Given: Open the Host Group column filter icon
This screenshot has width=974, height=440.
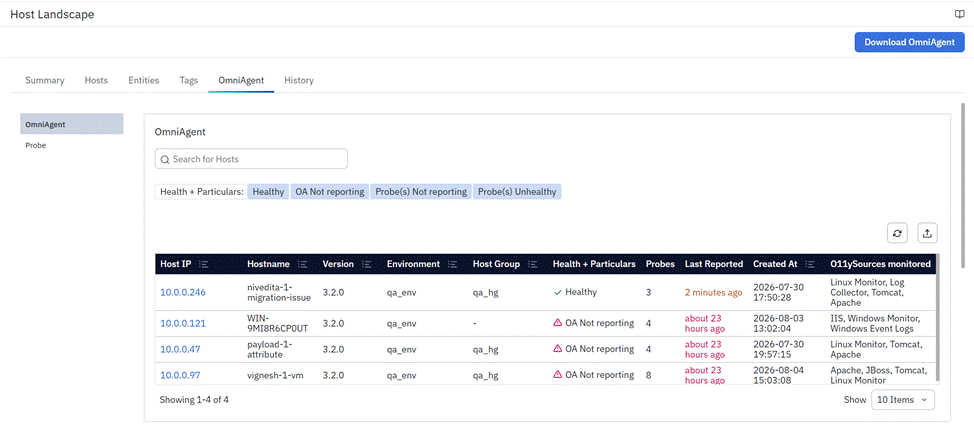Looking at the screenshot, I should tap(532, 264).
